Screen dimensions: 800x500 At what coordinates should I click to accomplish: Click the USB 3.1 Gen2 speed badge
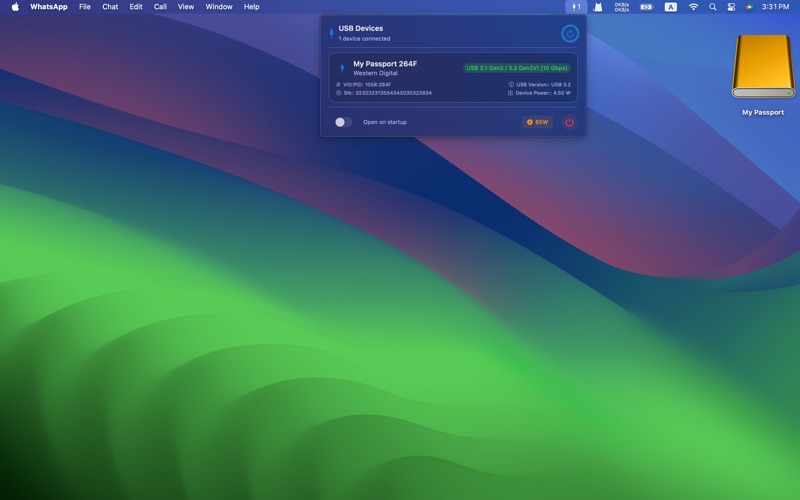pyautogui.click(x=516, y=68)
